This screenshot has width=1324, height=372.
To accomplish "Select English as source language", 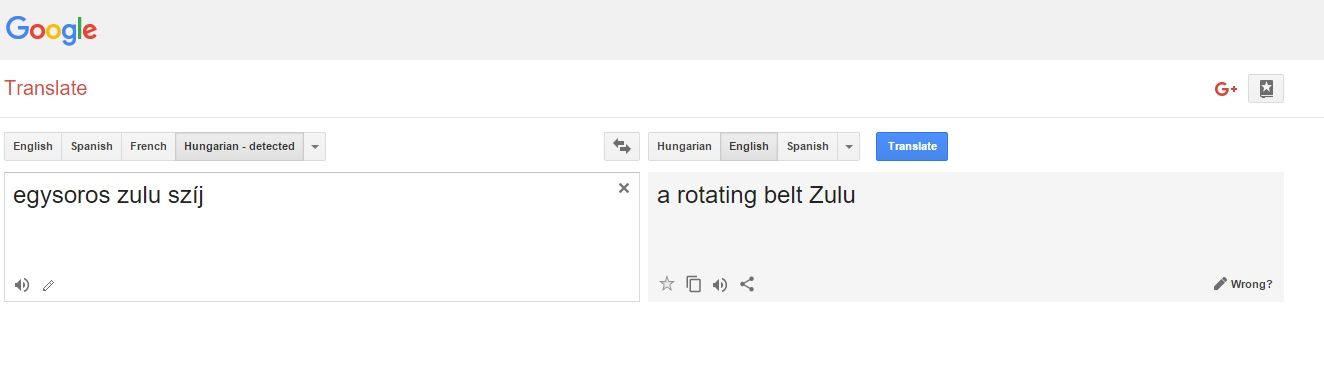I will (x=33, y=146).
